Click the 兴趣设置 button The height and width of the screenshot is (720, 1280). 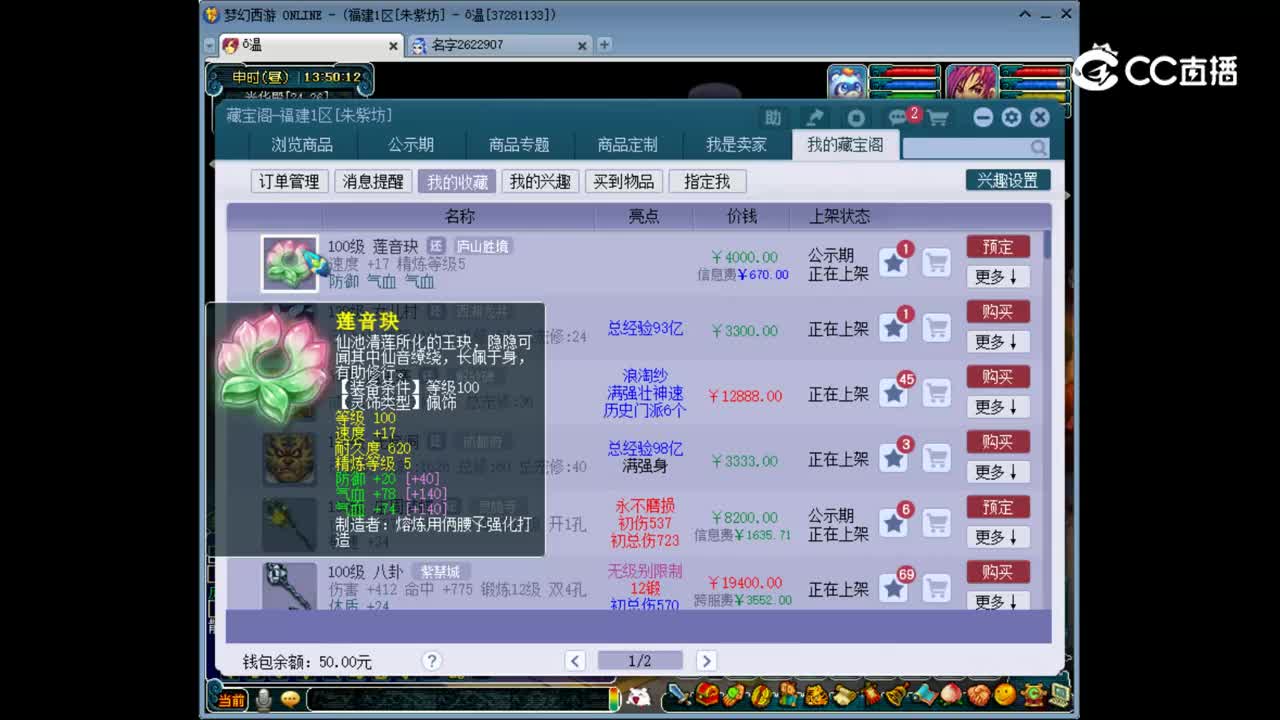(x=1008, y=180)
